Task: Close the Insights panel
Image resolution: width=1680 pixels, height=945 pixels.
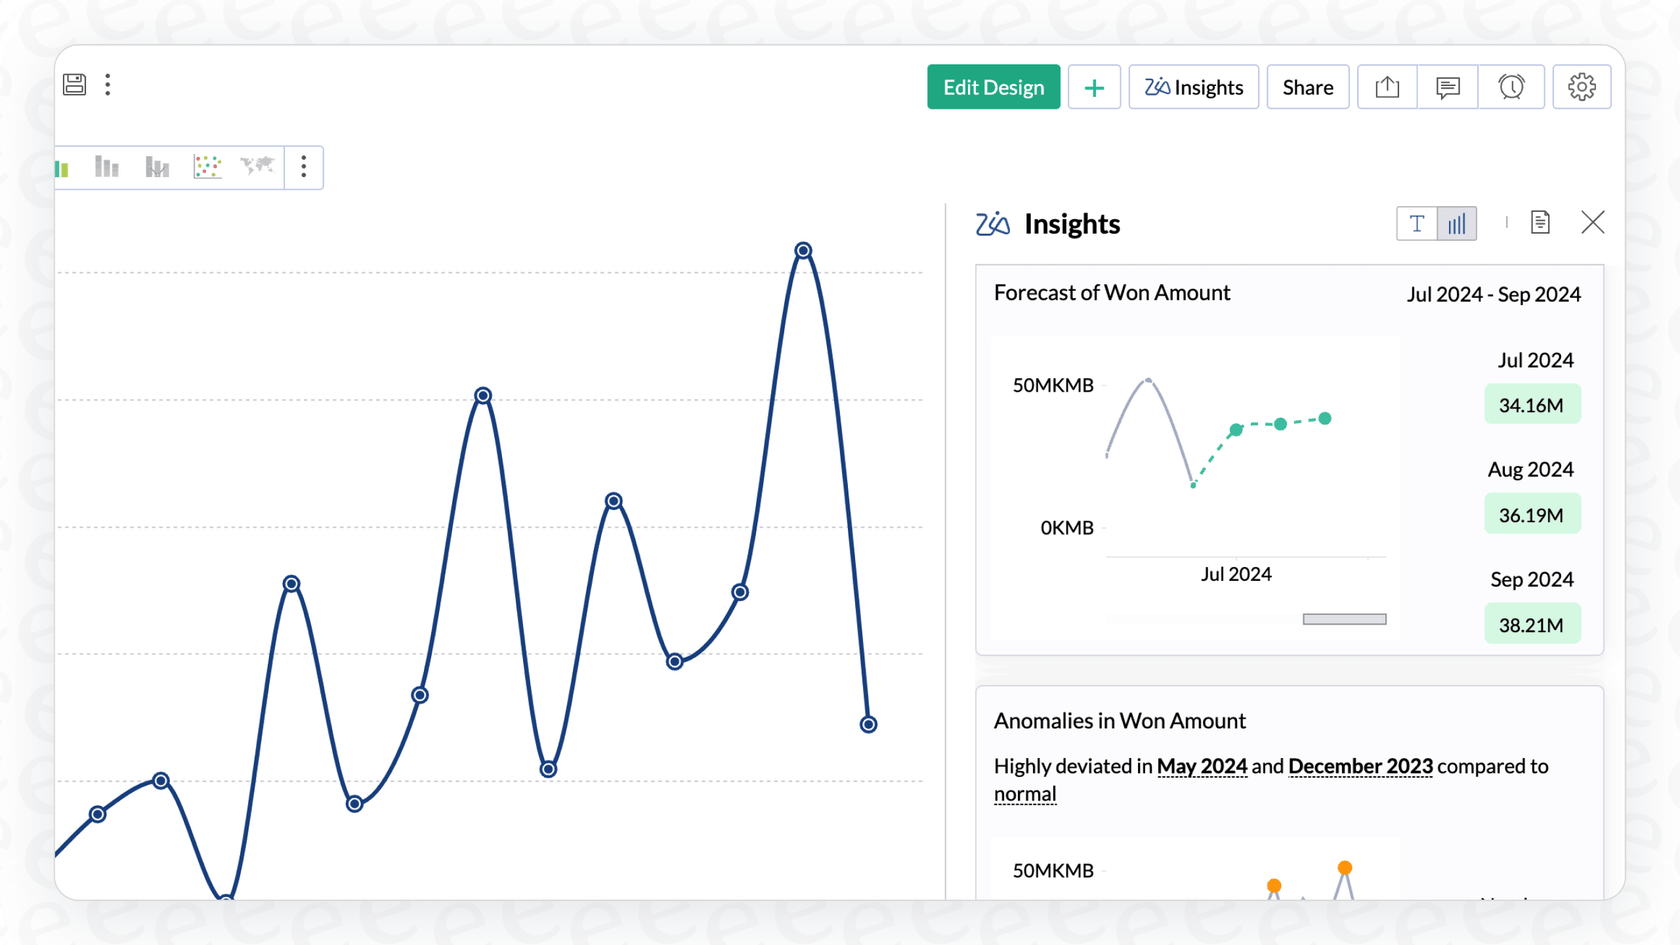Action: 1593,222
